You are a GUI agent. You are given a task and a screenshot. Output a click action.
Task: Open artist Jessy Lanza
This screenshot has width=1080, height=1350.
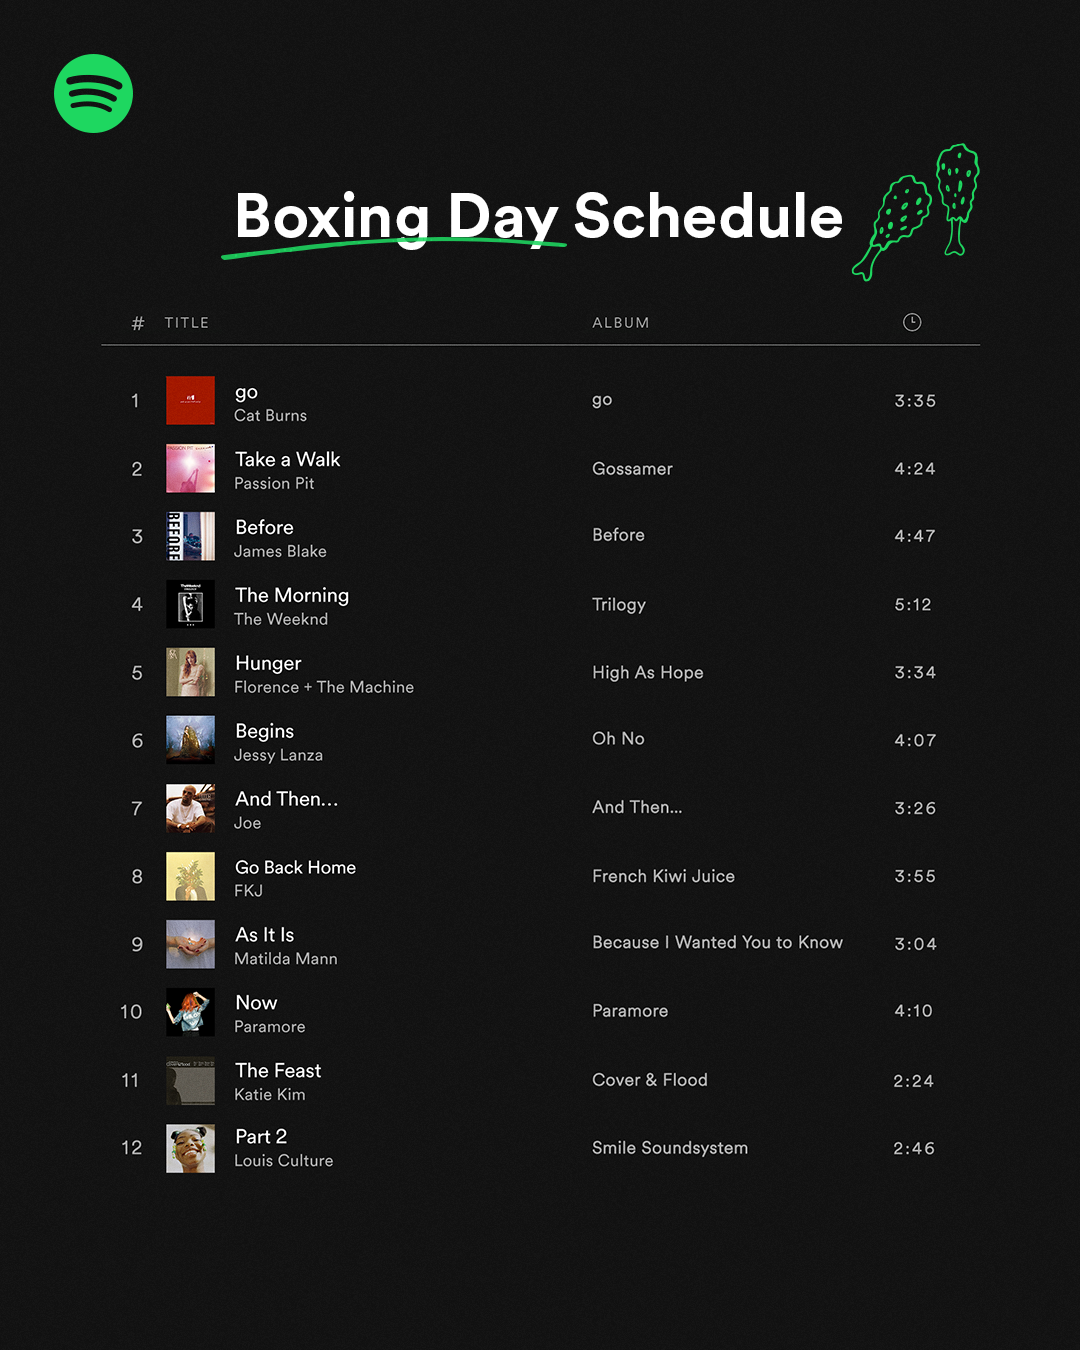pos(278,756)
